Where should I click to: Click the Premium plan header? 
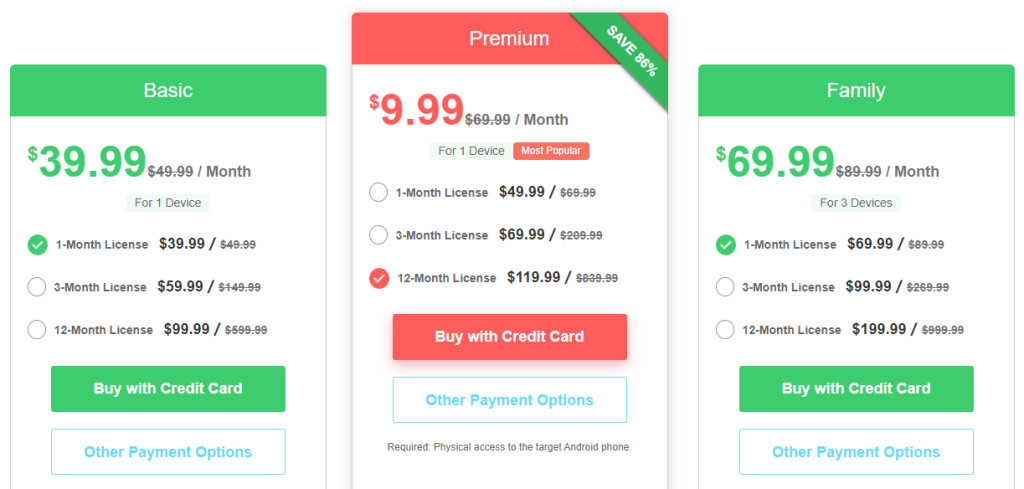[x=509, y=39]
